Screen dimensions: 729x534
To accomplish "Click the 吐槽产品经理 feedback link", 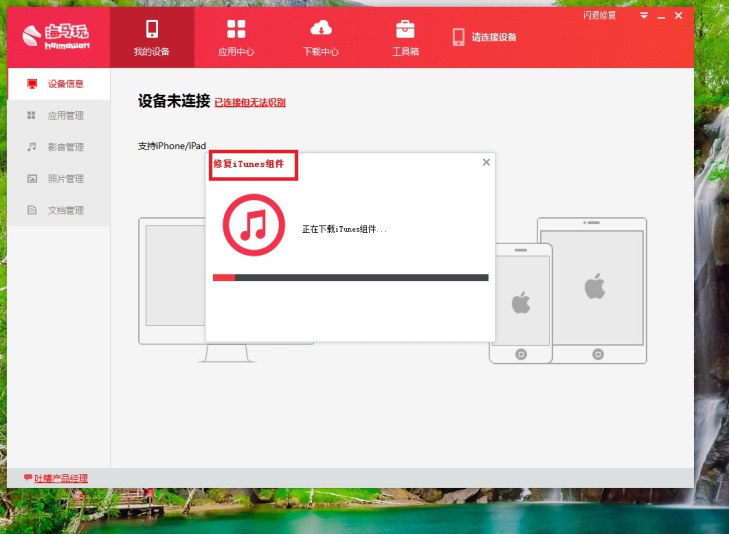I will 61,478.
